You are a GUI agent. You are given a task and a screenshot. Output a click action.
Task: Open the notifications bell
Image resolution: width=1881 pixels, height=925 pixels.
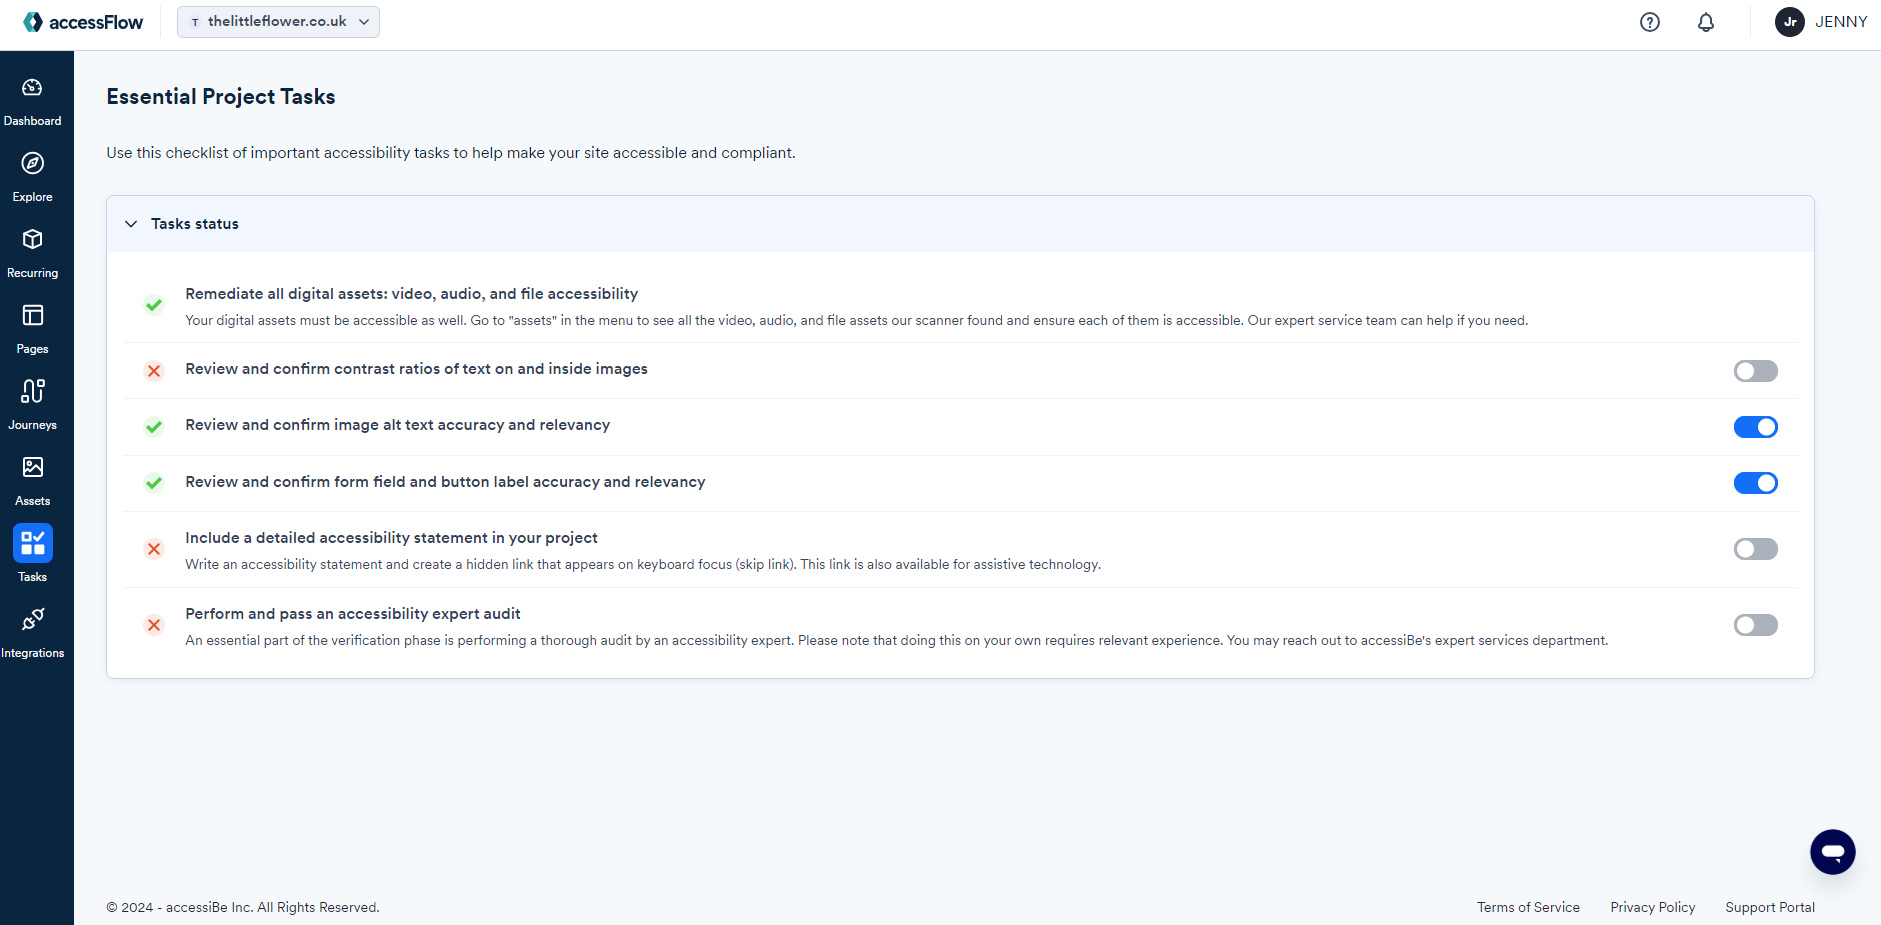click(1705, 21)
